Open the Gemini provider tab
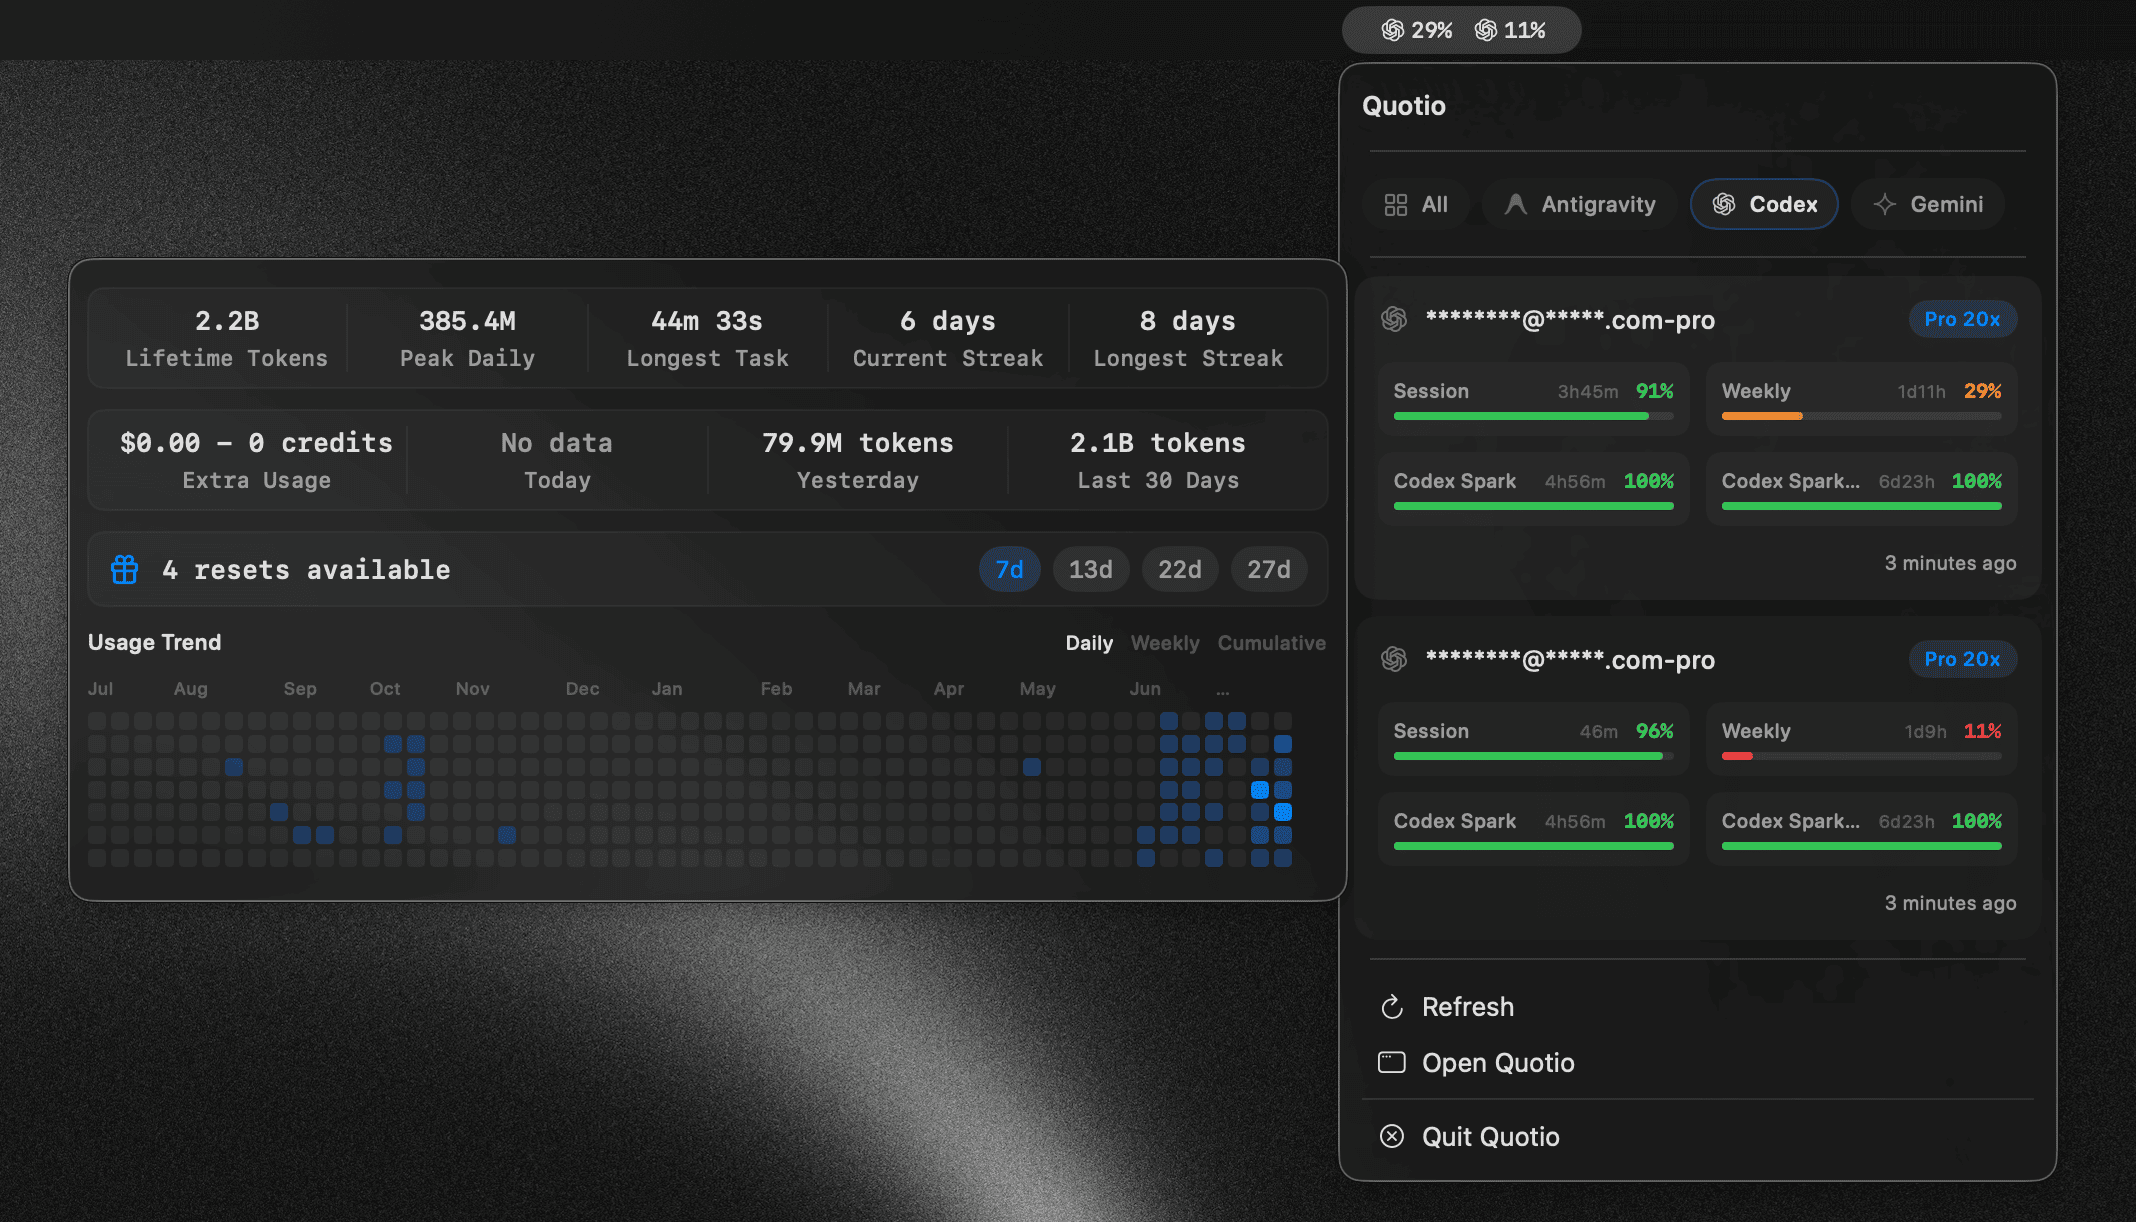2136x1222 pixels. 1928,204
